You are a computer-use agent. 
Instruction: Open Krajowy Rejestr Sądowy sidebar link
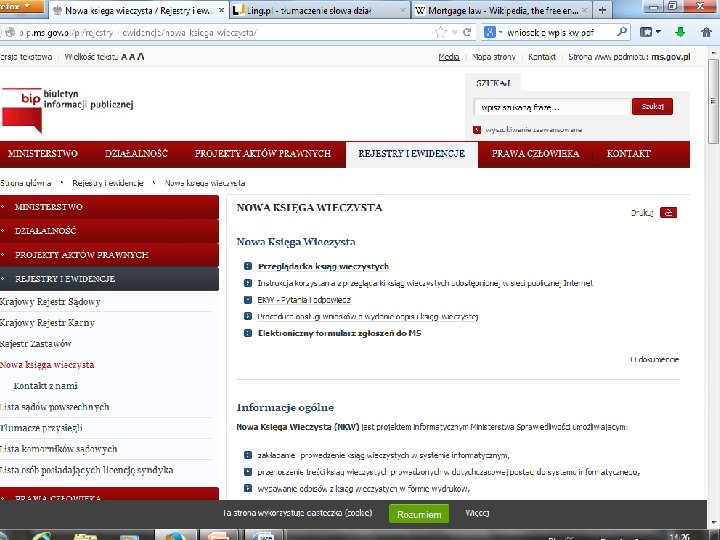(50, 302)
